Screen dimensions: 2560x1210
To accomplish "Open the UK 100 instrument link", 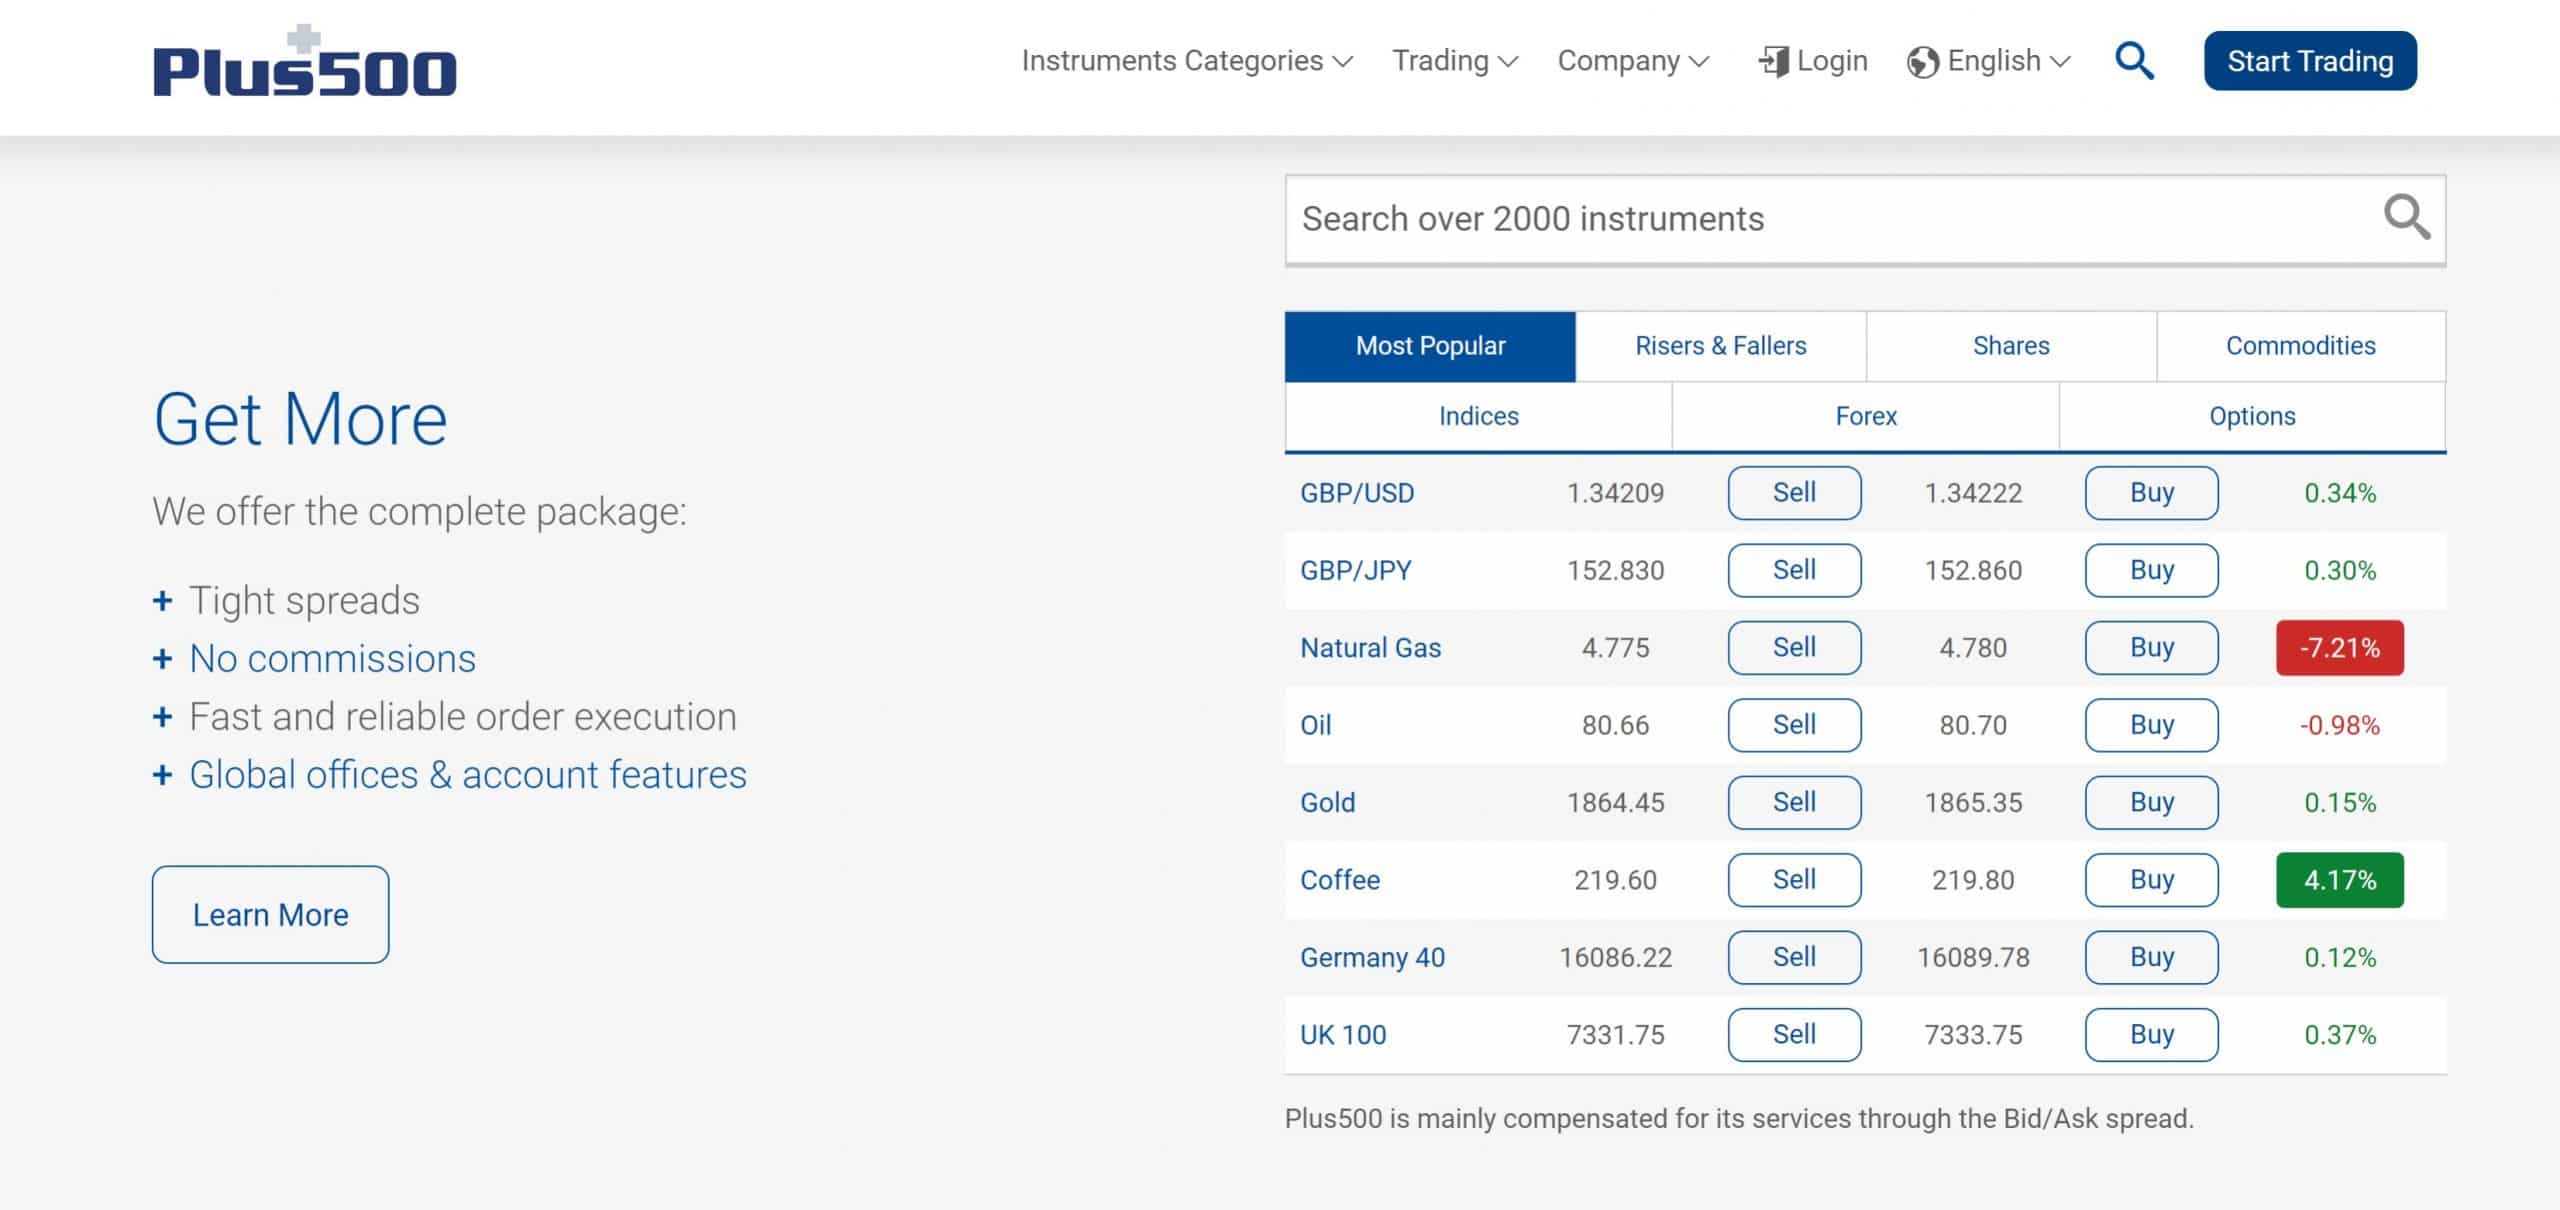I will coord(1343,1035).
